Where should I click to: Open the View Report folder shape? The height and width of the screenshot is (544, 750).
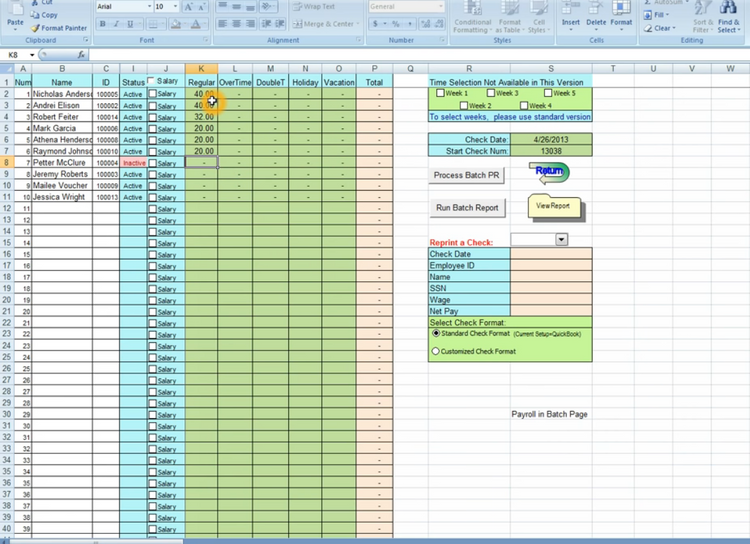[x=553, y=206]
